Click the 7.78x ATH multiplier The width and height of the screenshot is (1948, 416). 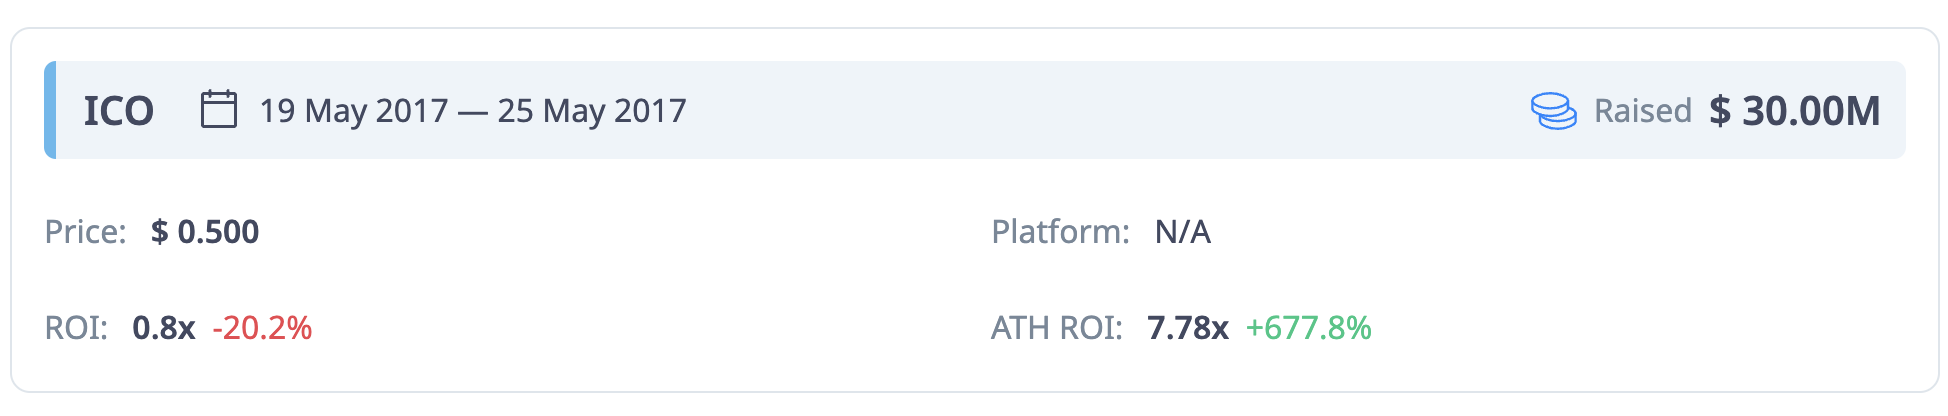point(1188,328)
